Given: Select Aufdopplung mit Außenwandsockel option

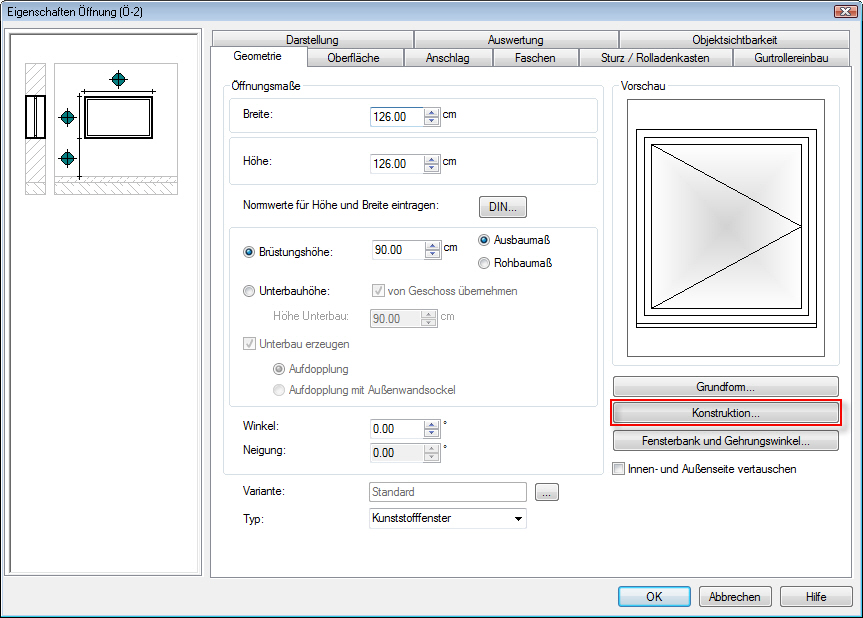Looking at the screenshot, I should click(x=279, y=390).
